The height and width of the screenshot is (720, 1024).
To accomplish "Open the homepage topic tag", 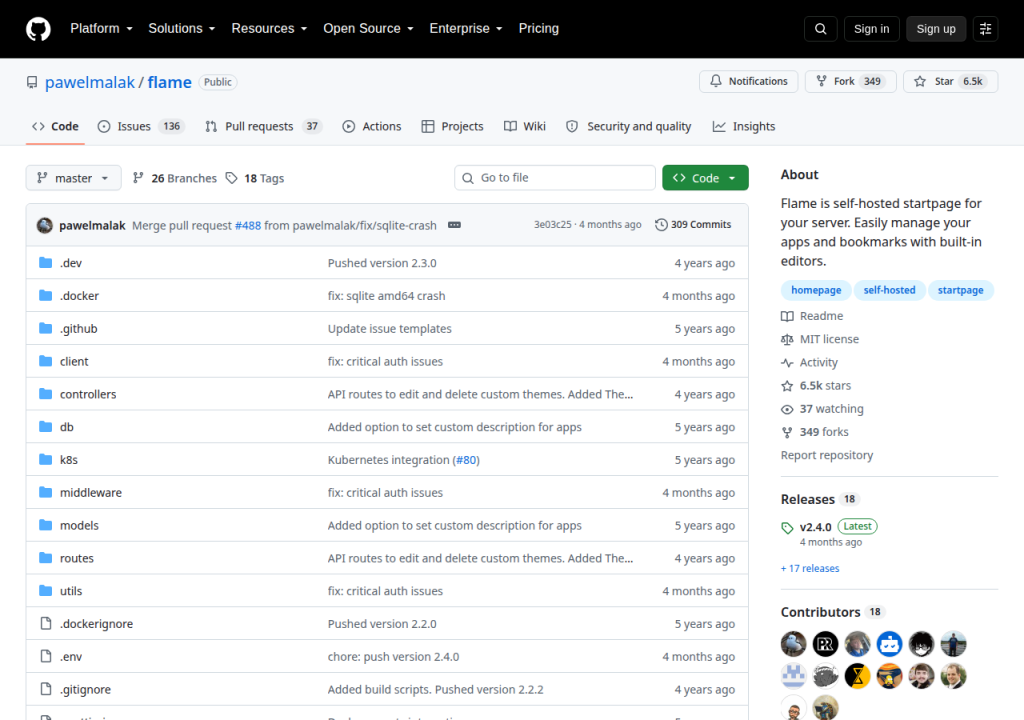I will (x=816, y=290).
